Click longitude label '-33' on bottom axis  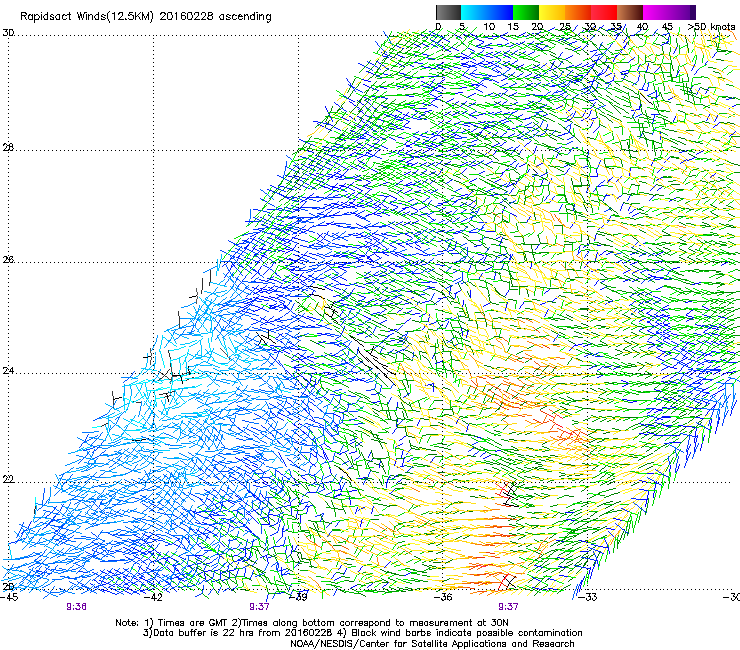point(588,597)
